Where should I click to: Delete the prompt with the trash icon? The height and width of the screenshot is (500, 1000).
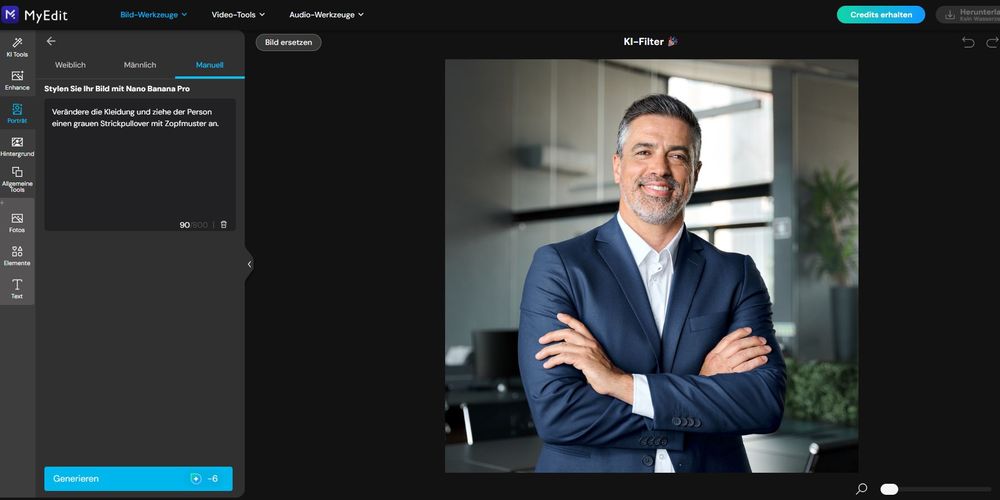click(223, 224)
